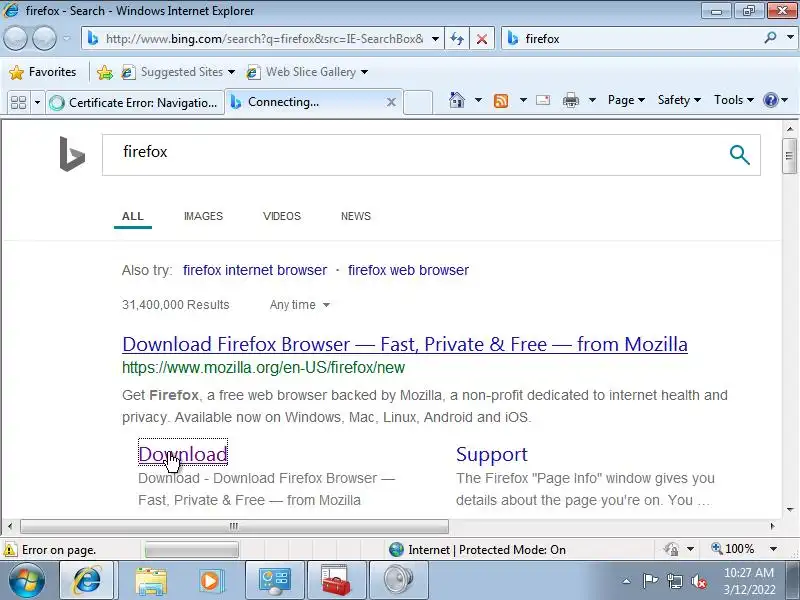Click the muted volume tray icon
The height and width of the screenshot is (600, 800).
click(x=699, y=581)
